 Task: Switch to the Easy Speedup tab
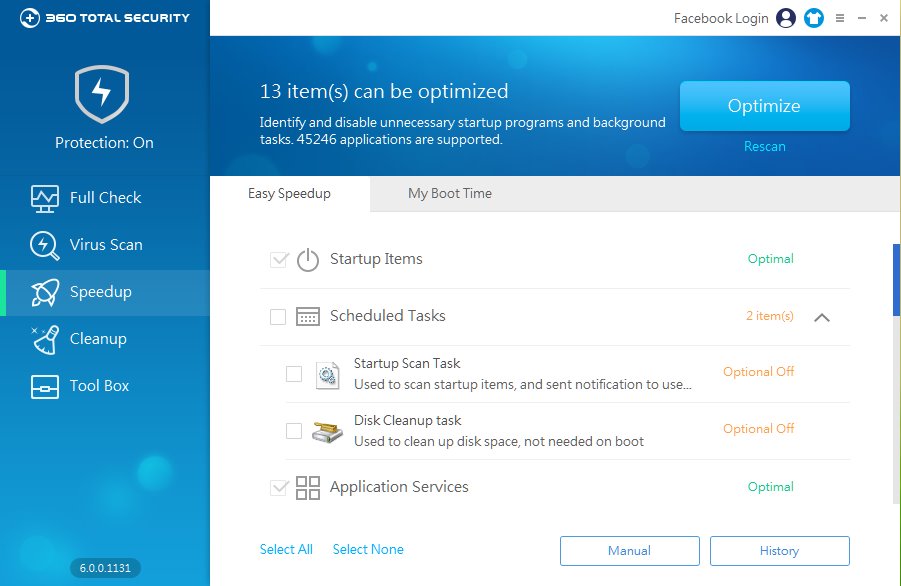coord(290,194)
